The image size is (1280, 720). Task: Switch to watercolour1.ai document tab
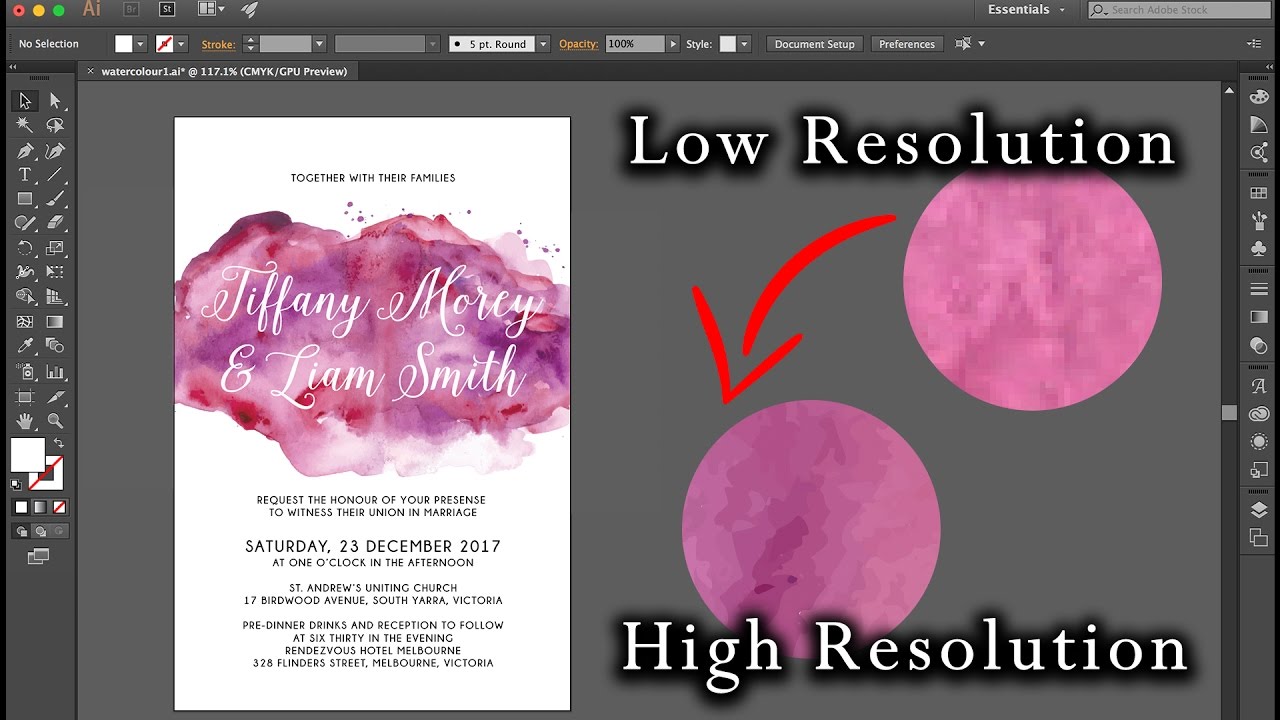tap(224, 71)
